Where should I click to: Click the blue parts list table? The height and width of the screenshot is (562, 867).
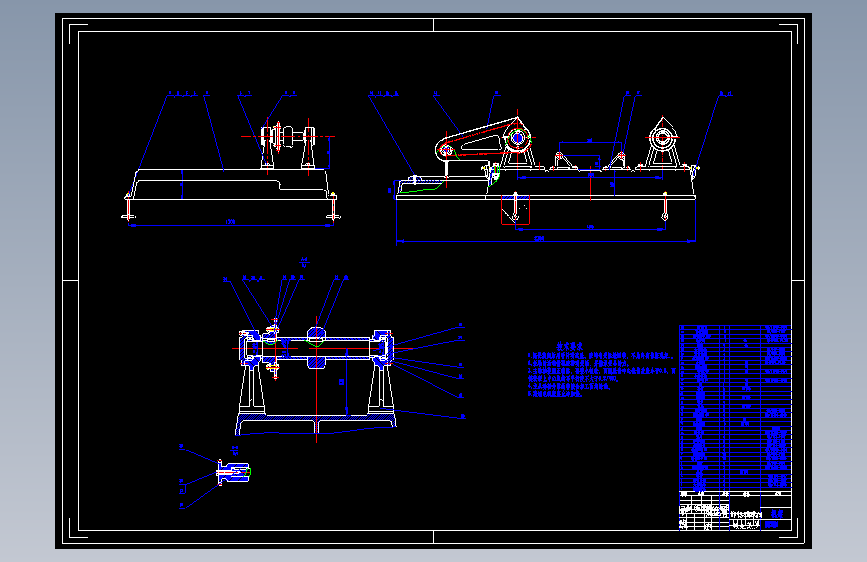coord(735,407)
